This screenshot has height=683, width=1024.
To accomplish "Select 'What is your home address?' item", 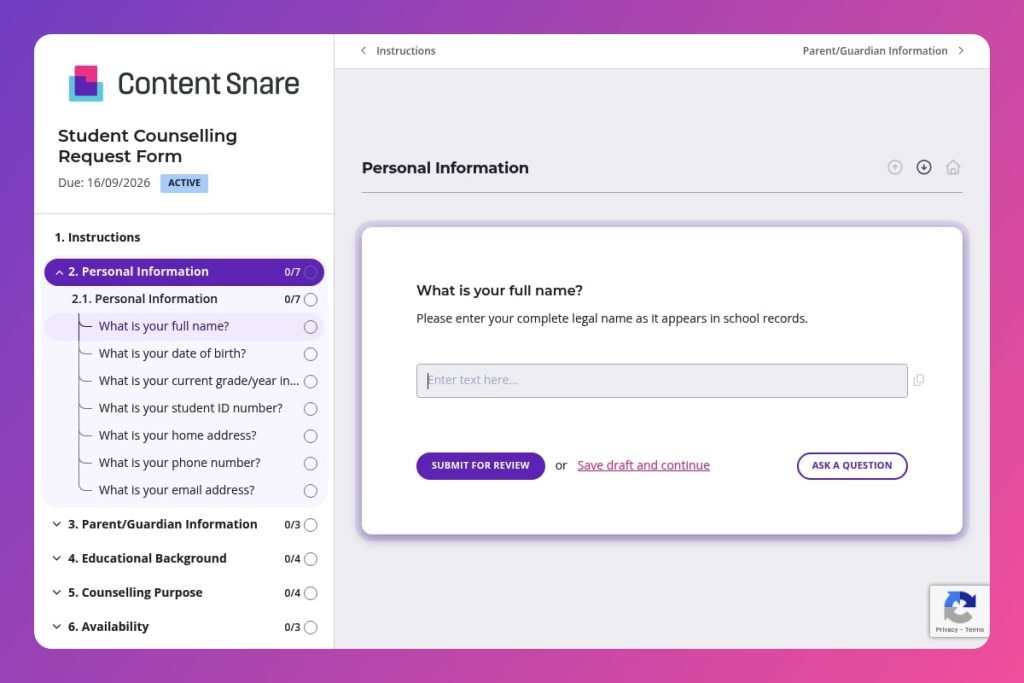I will click(x=178, y=436).
